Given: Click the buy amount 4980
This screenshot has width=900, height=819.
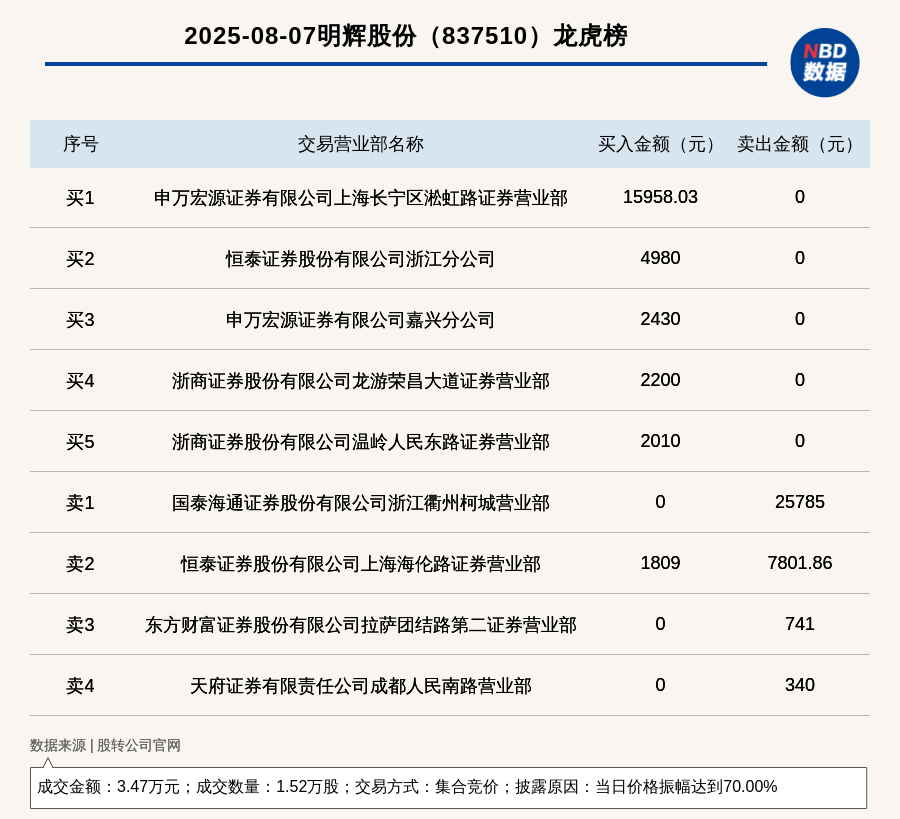Looking at the screenshot, I should (x=660, y=258).
